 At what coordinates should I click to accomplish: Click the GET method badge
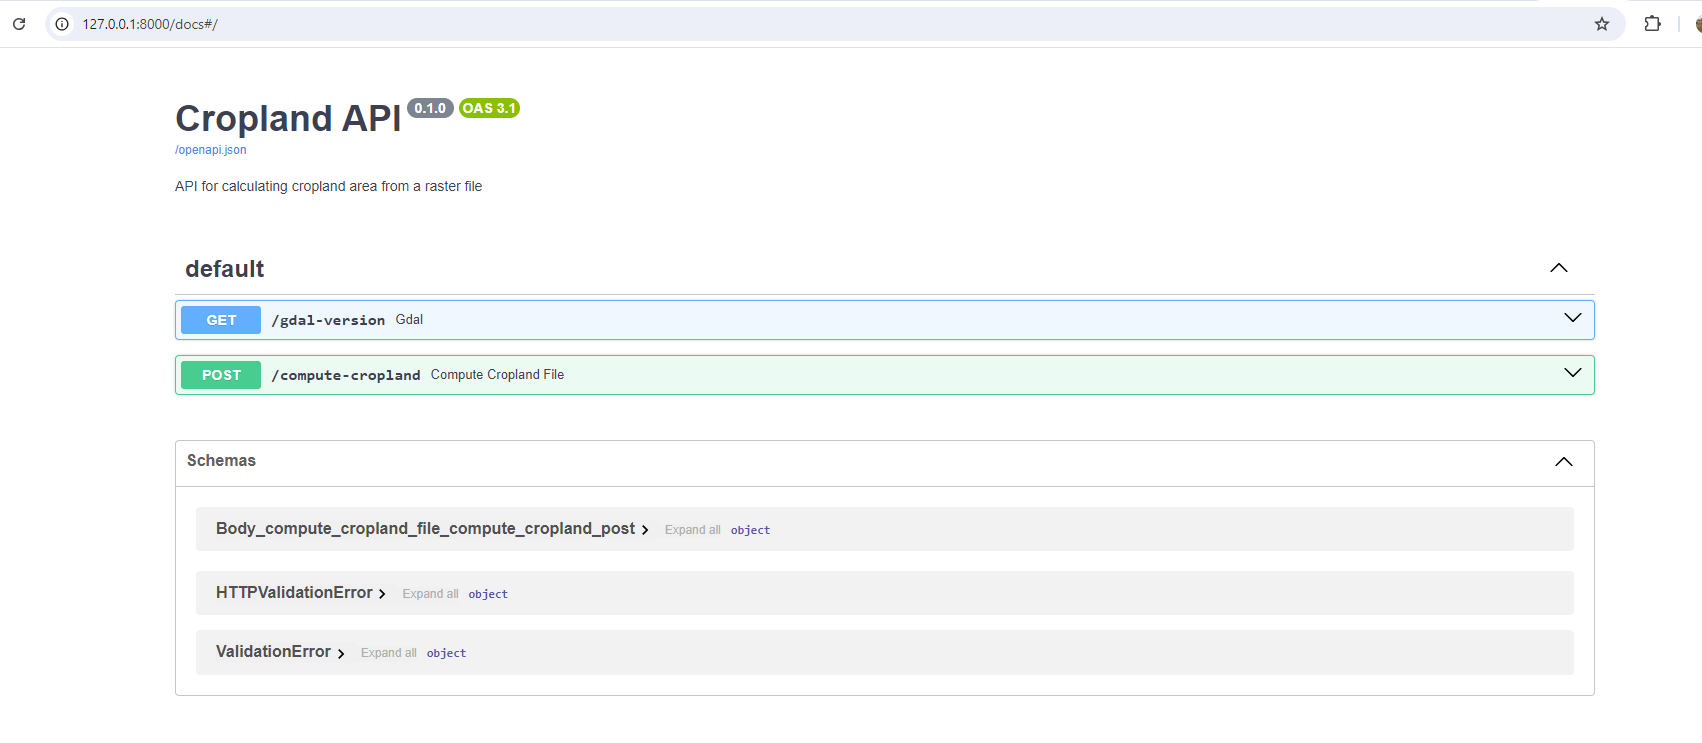(221, 320)
